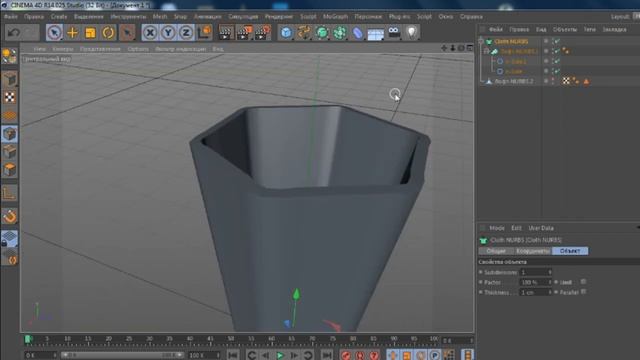Toggle the Parallel checkbox
The height and width of the screenshot is (360, 640).
pyautogui.click(x=584, y=292)
